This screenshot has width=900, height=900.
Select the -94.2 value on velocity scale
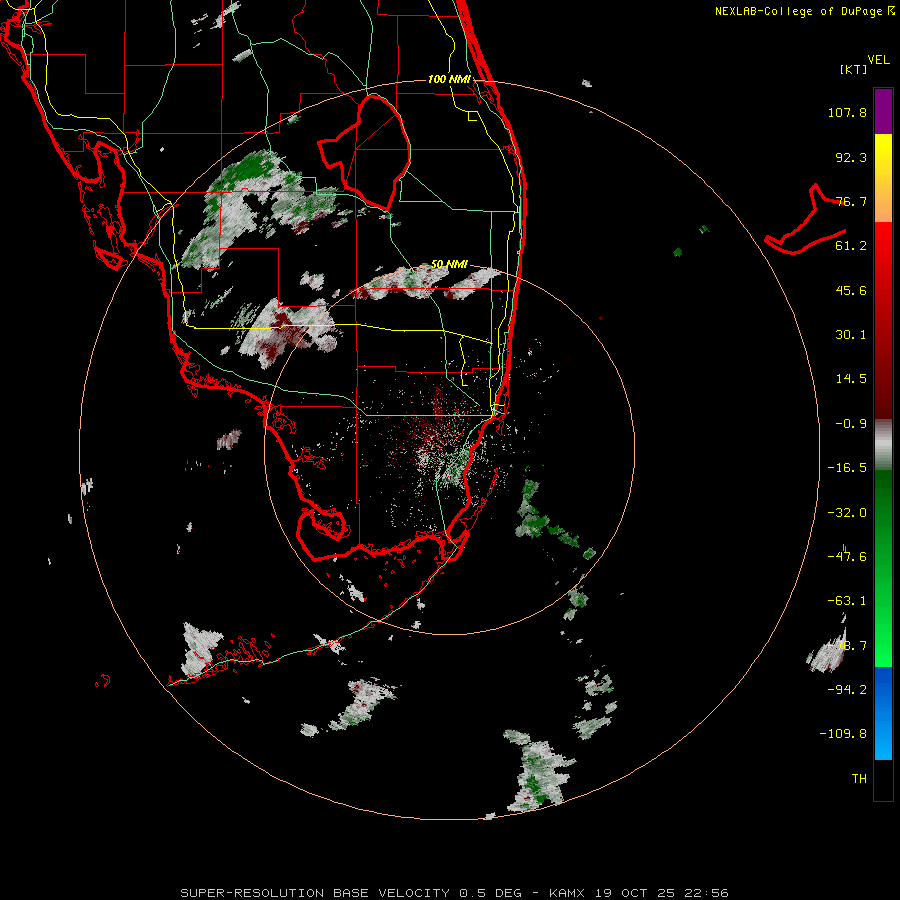pyautogui.click(x=847, y=689)
